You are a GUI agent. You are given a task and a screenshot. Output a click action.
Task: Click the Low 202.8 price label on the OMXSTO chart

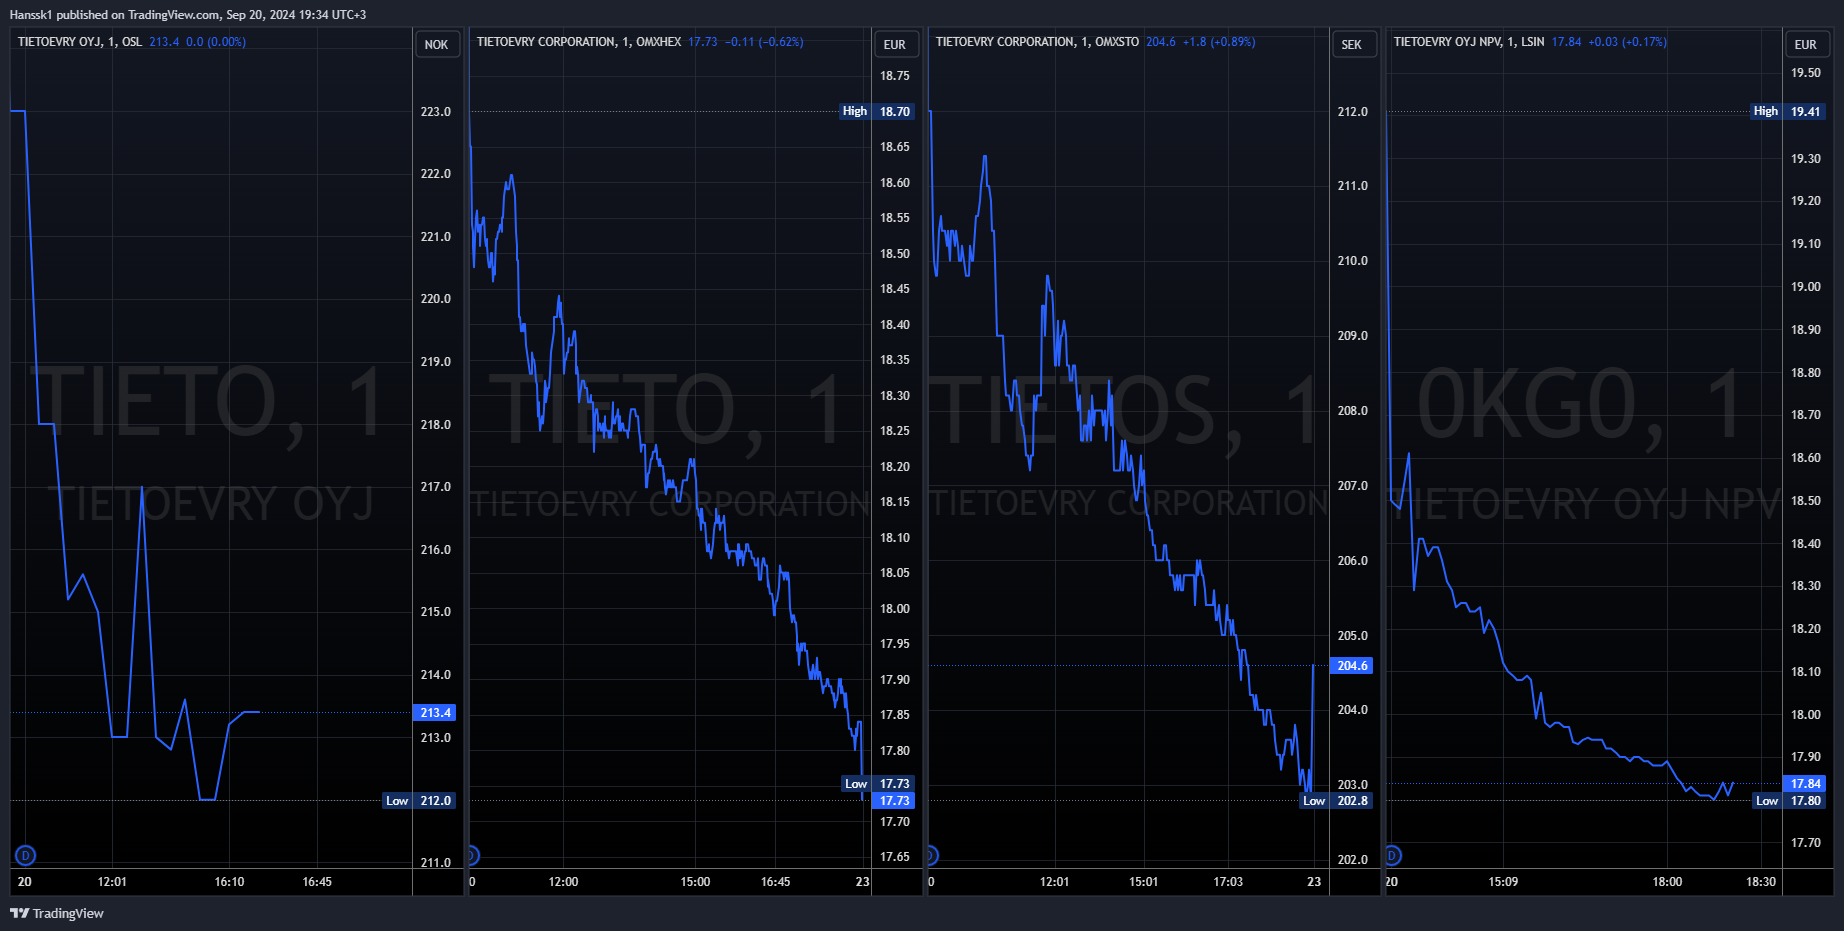pos(1336,801)
